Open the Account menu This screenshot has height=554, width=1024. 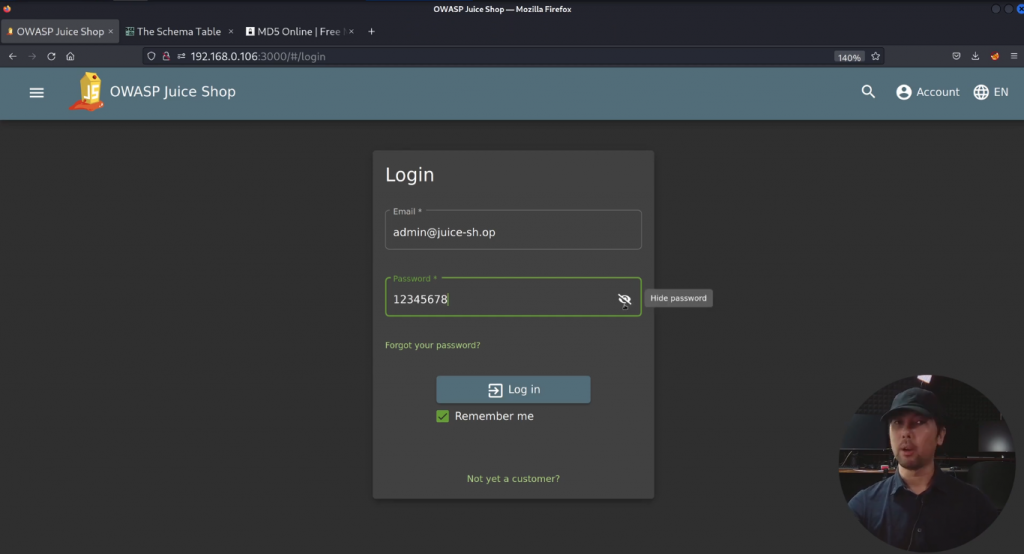click(927, 92)
